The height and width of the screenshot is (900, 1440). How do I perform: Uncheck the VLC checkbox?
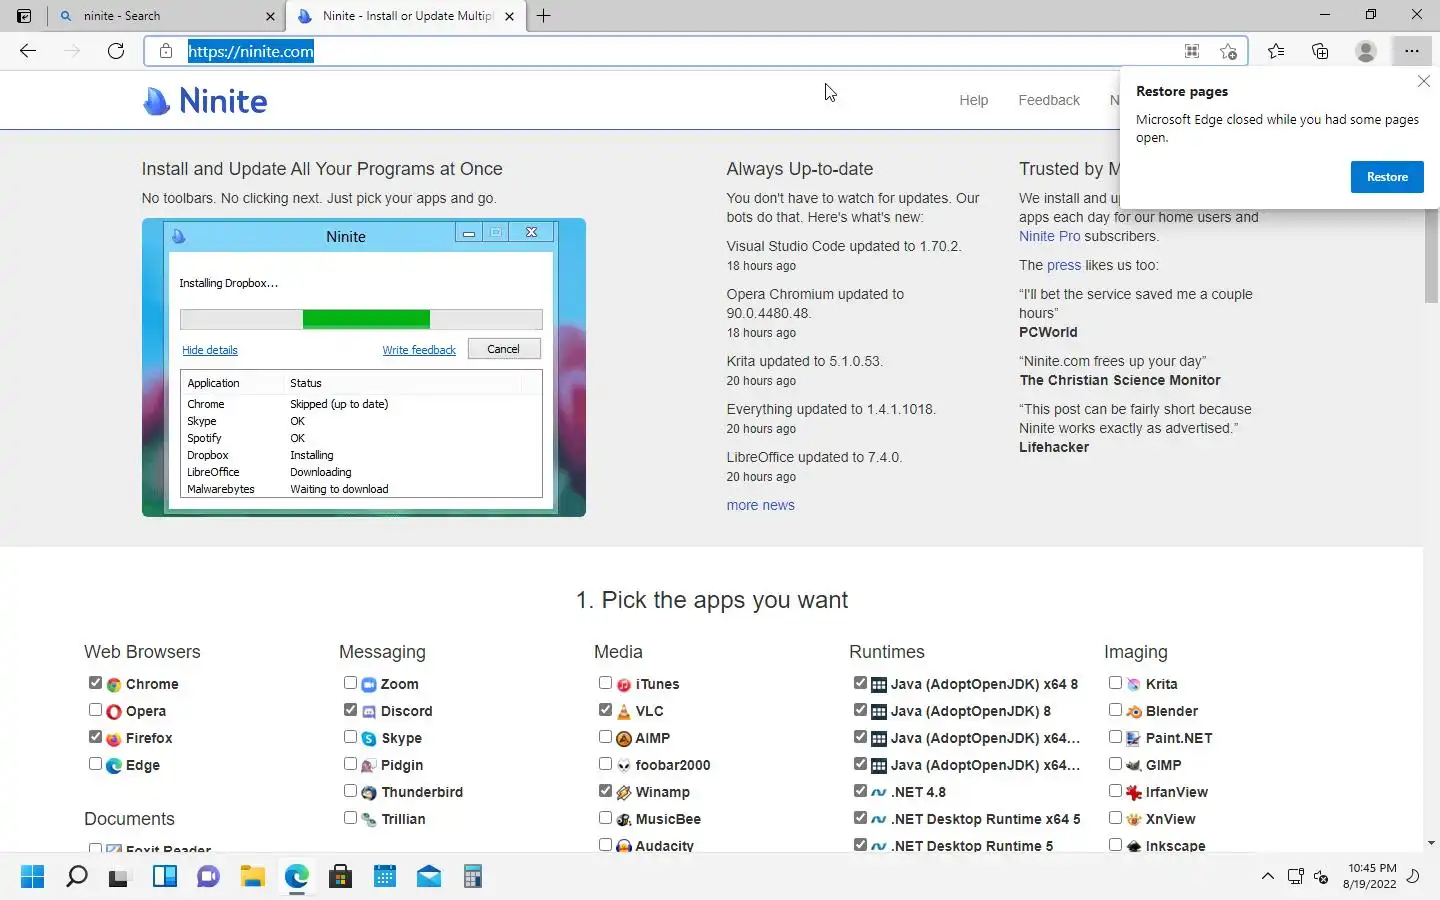click(x=605, y=710)
